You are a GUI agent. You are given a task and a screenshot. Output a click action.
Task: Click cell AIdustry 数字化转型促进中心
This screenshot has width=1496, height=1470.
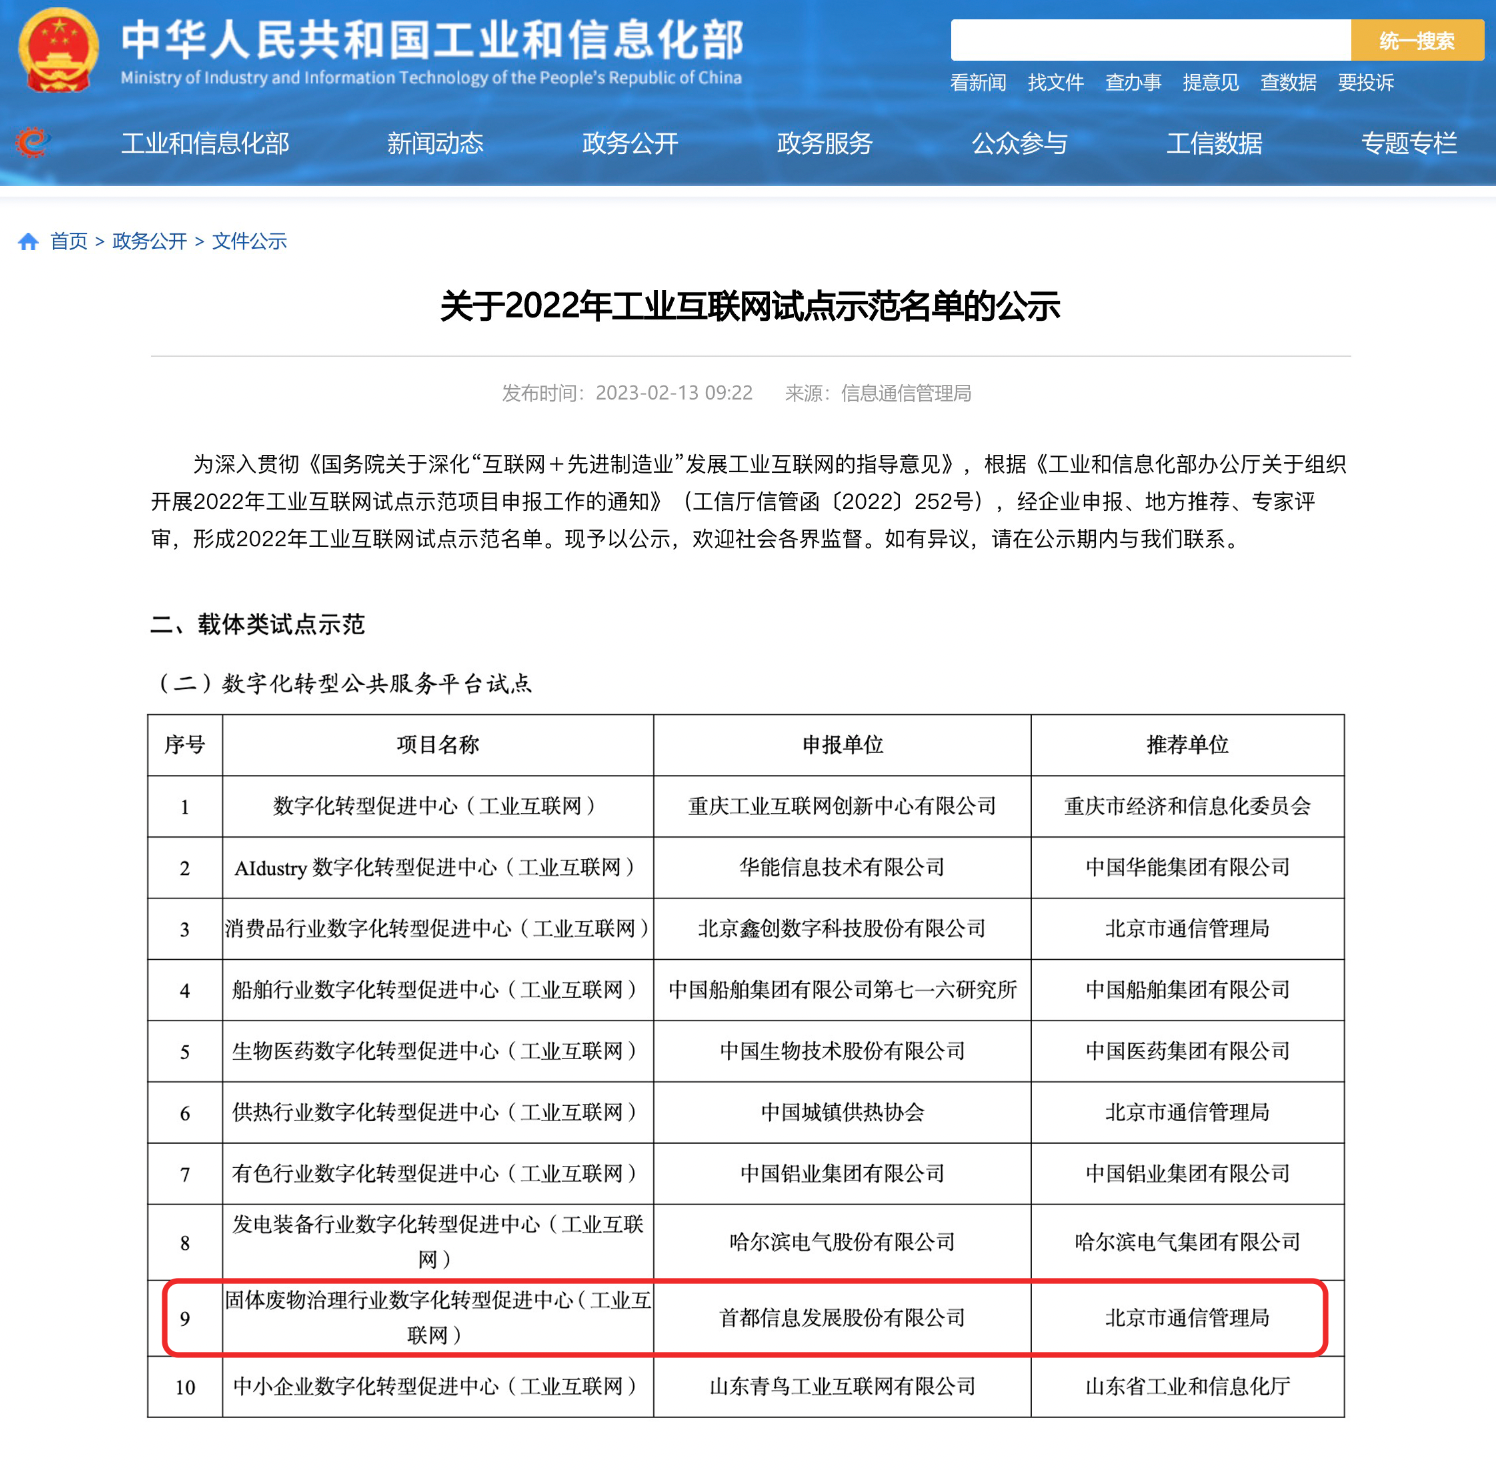tap(438, 868)
